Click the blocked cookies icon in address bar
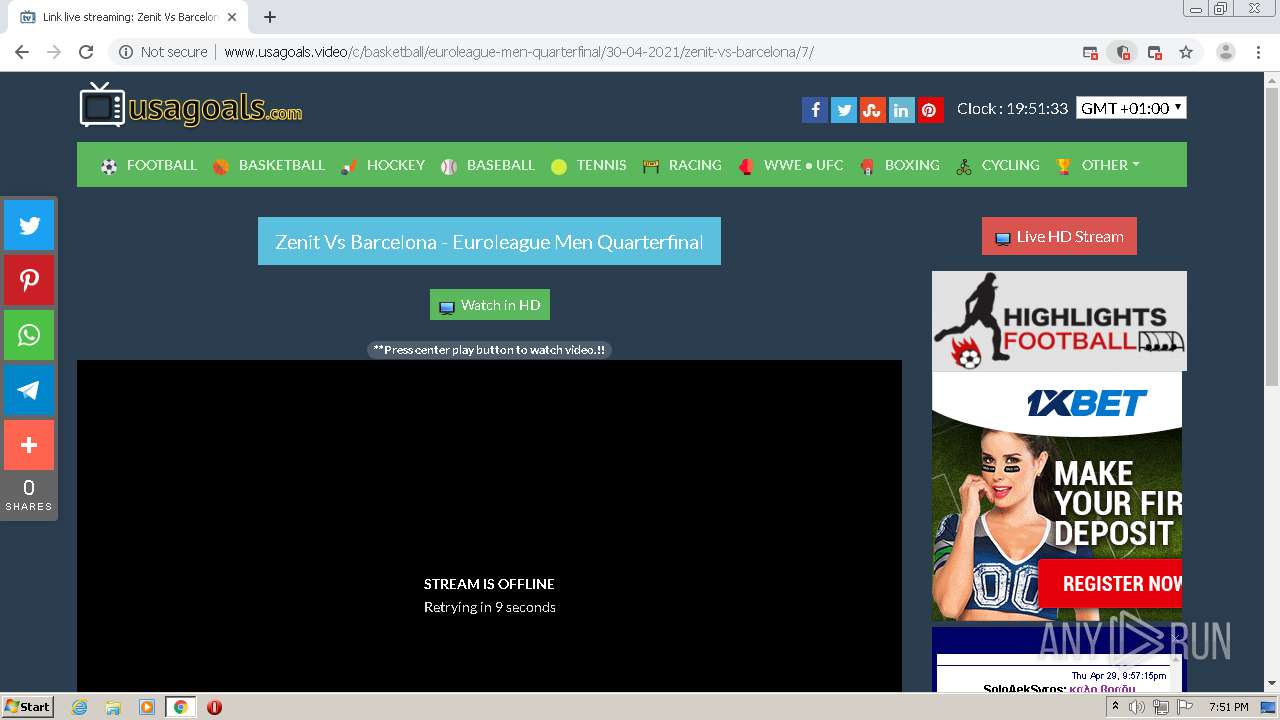Image resolution: width=1280 pixels, height=720 pixels. (x=1123, y=52)
